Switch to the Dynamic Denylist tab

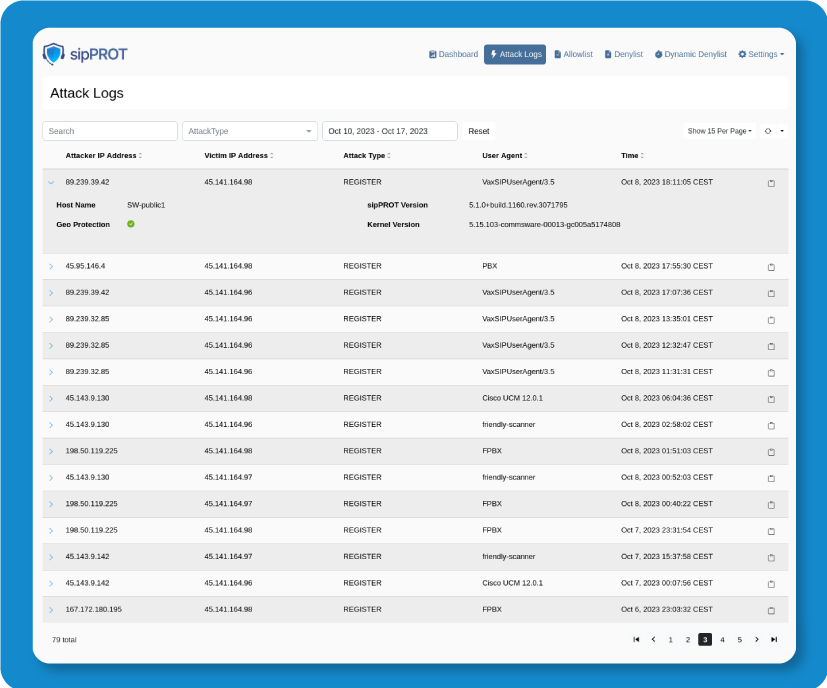[691, 54]
